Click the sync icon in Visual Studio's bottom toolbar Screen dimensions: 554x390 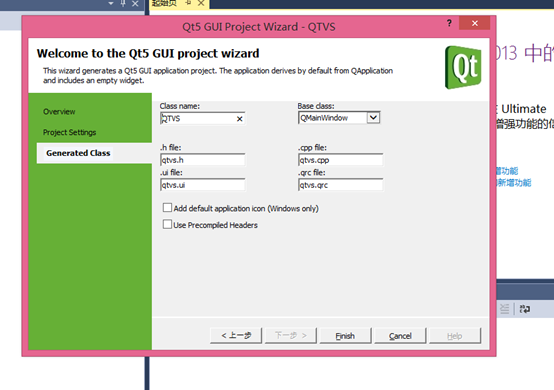click(524, 309)
